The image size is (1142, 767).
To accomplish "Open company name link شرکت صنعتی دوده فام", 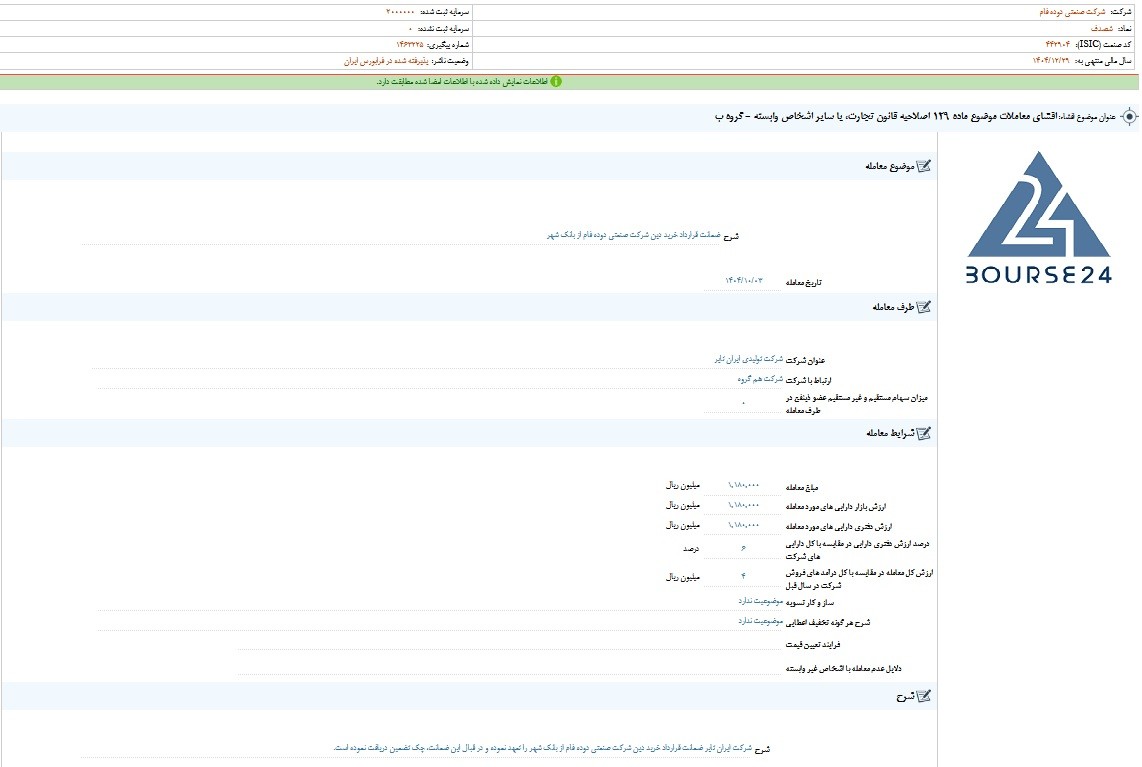I will [x=1072, y=12].
